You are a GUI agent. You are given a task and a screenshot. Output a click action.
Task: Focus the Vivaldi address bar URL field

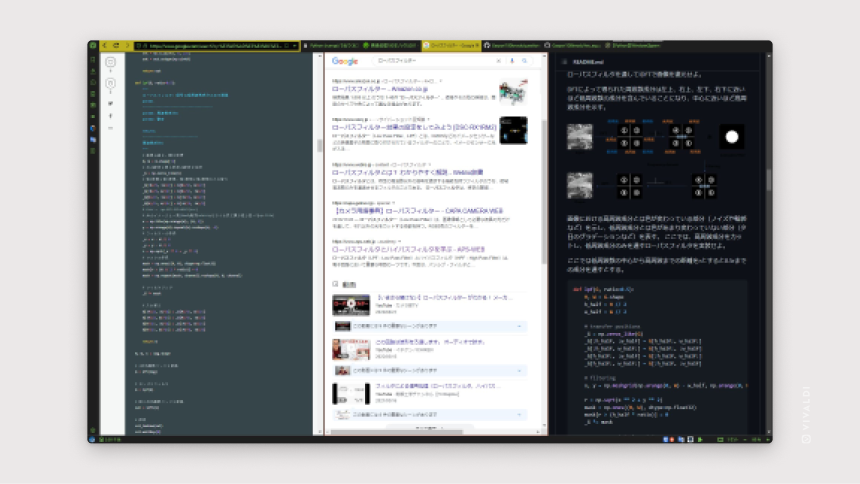pos(215,46)
